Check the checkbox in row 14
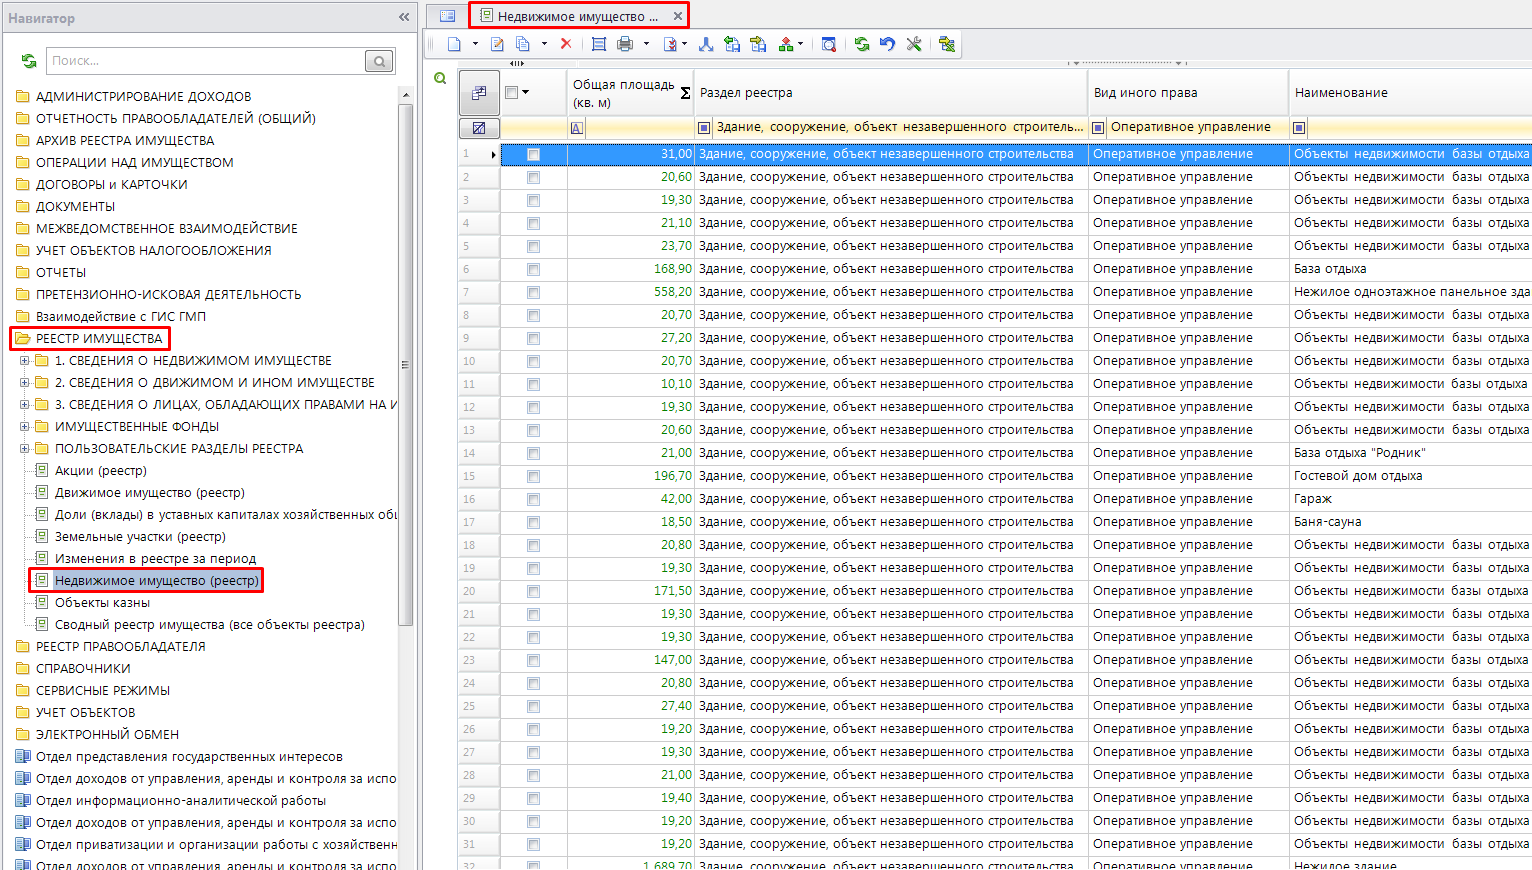The image size is (1532, 870). coord(533,453)
